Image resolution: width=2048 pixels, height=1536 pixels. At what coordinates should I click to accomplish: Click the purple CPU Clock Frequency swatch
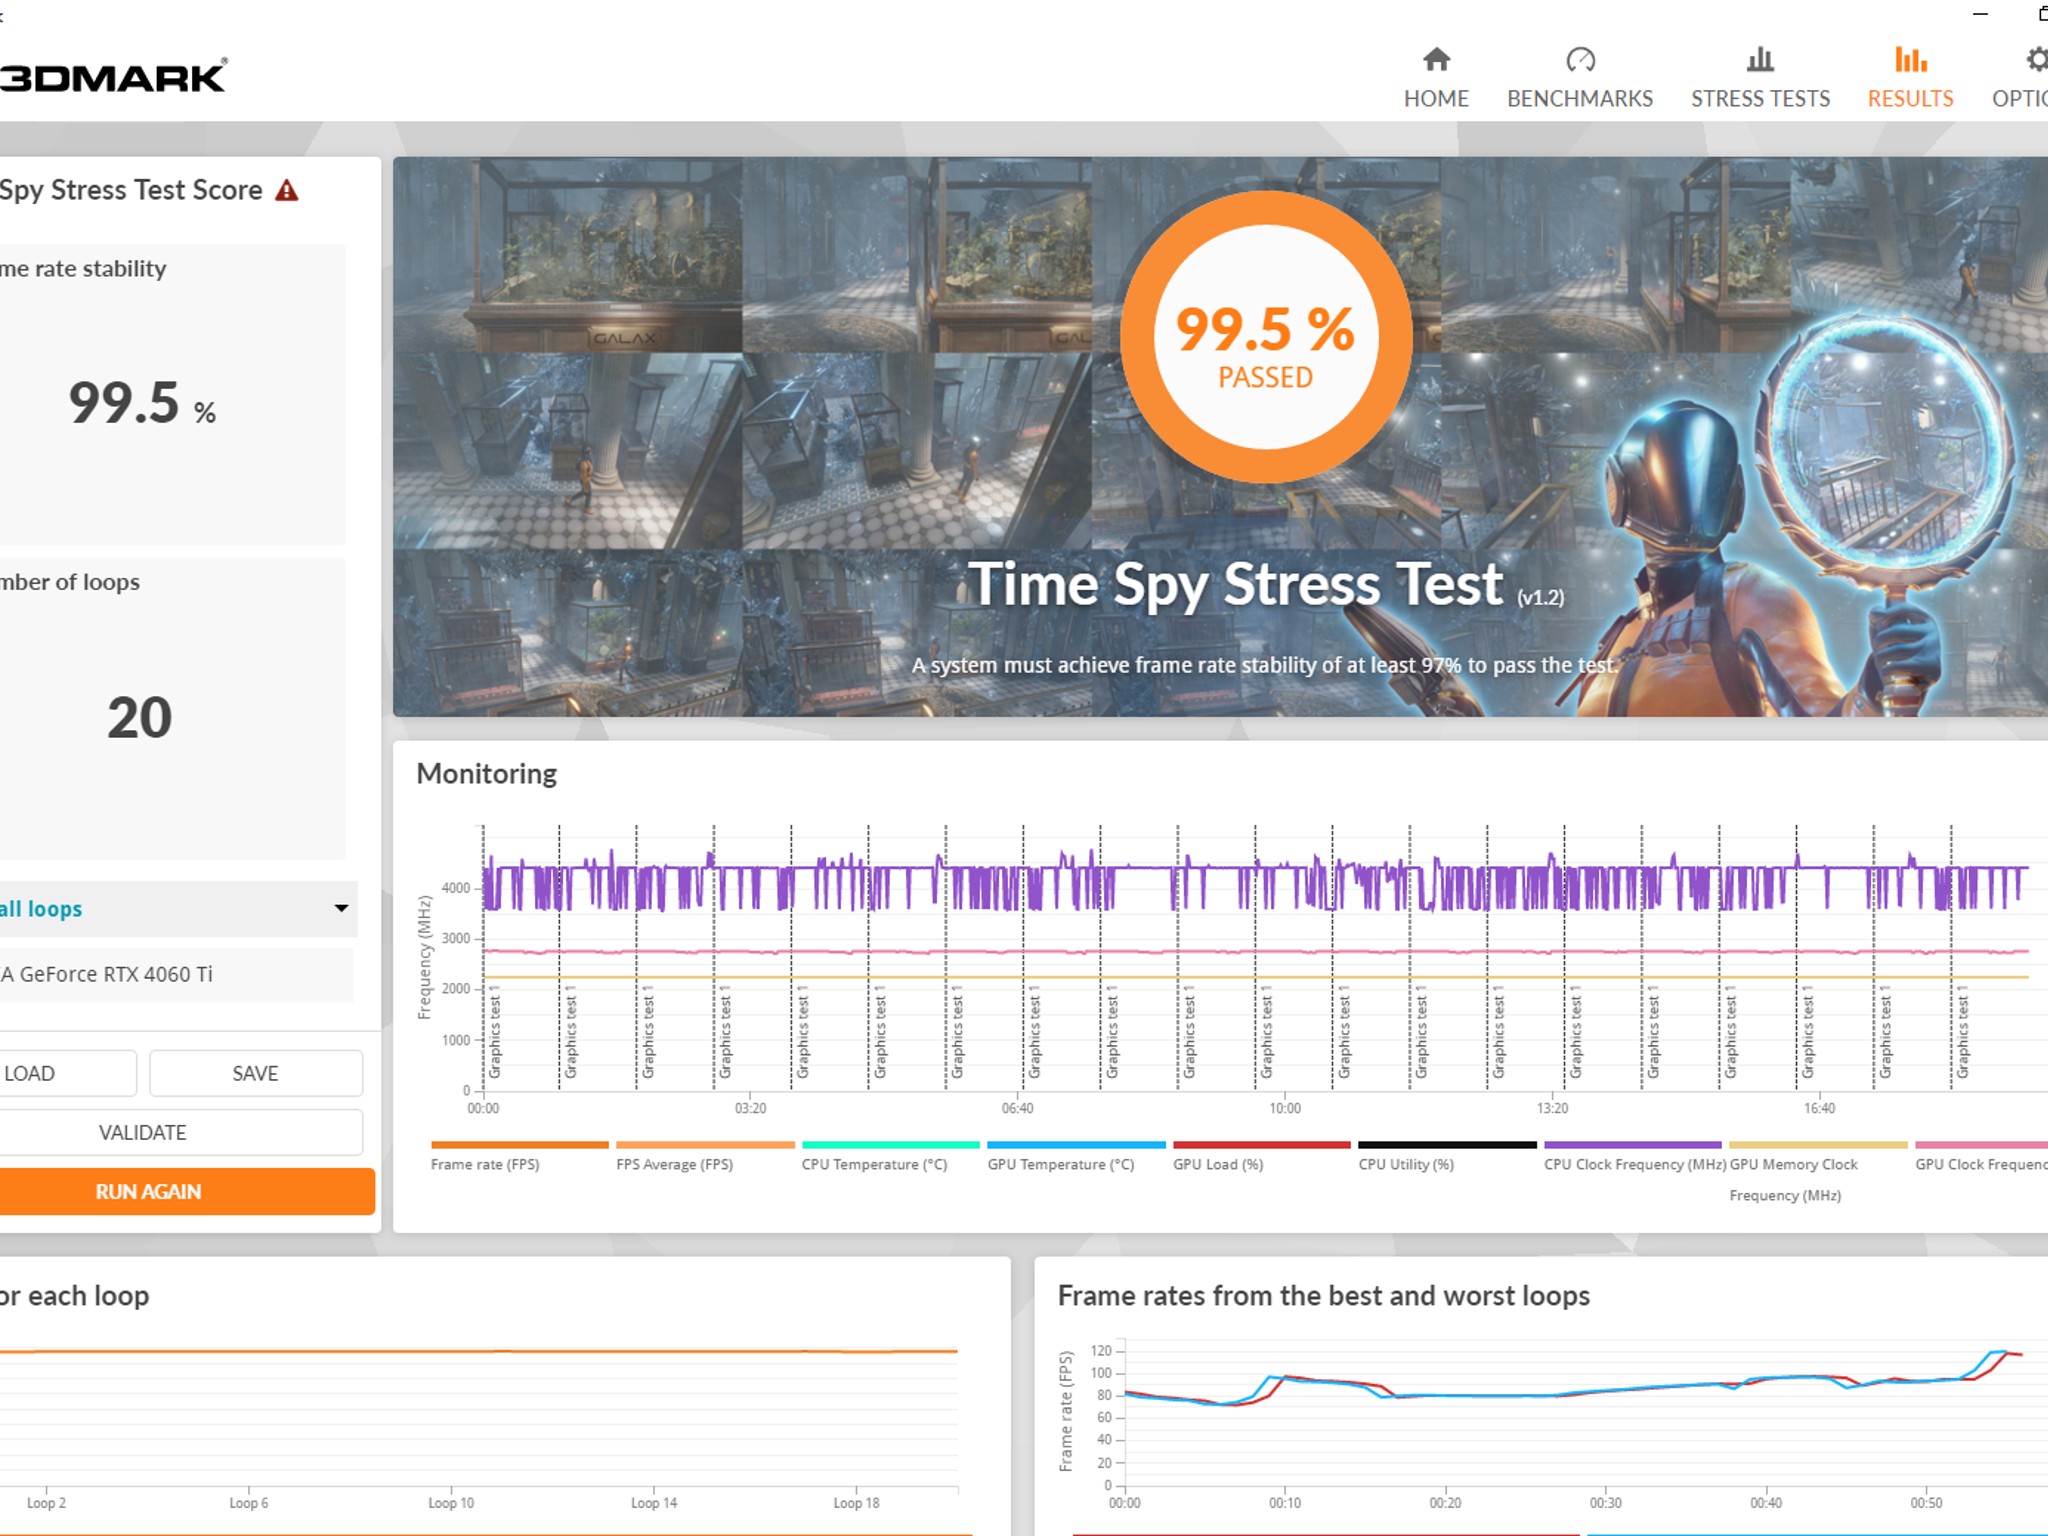1633,1144
